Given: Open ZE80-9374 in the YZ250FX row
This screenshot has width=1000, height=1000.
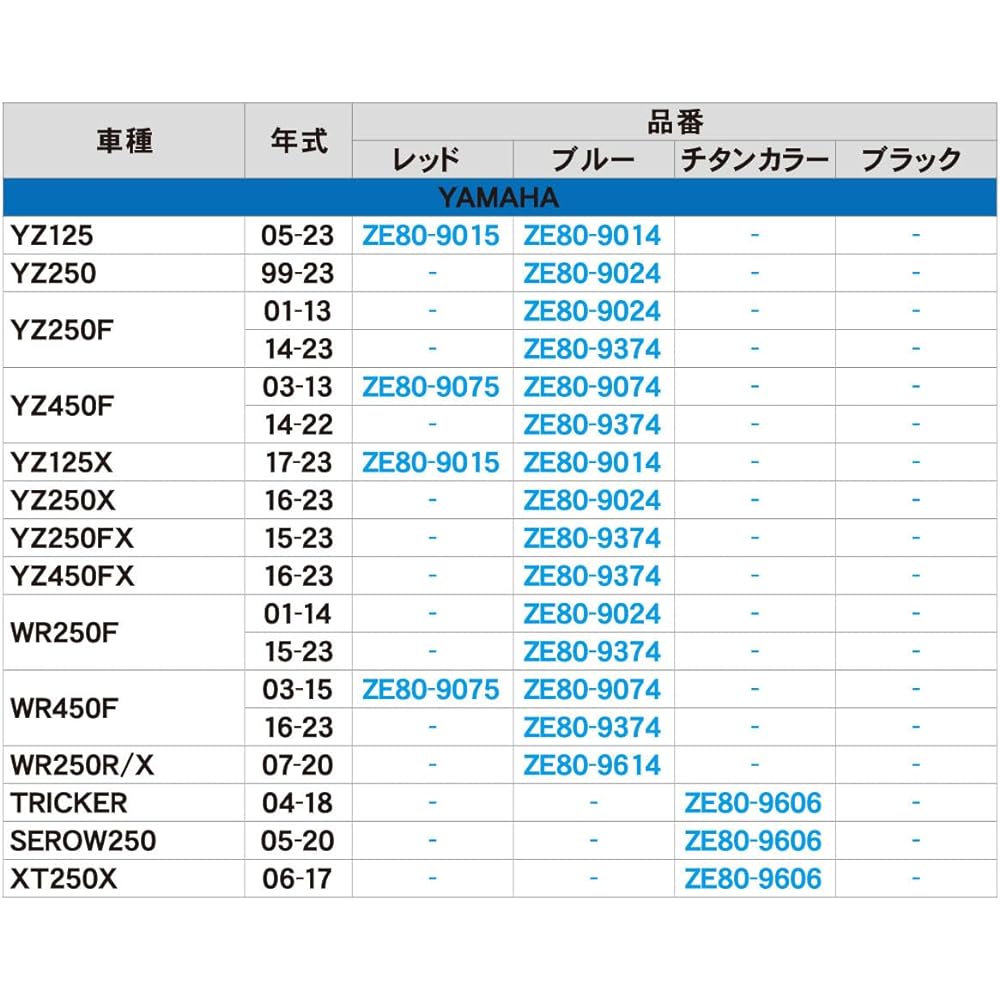Looking at the screenshot, I should tap(592, 538).
